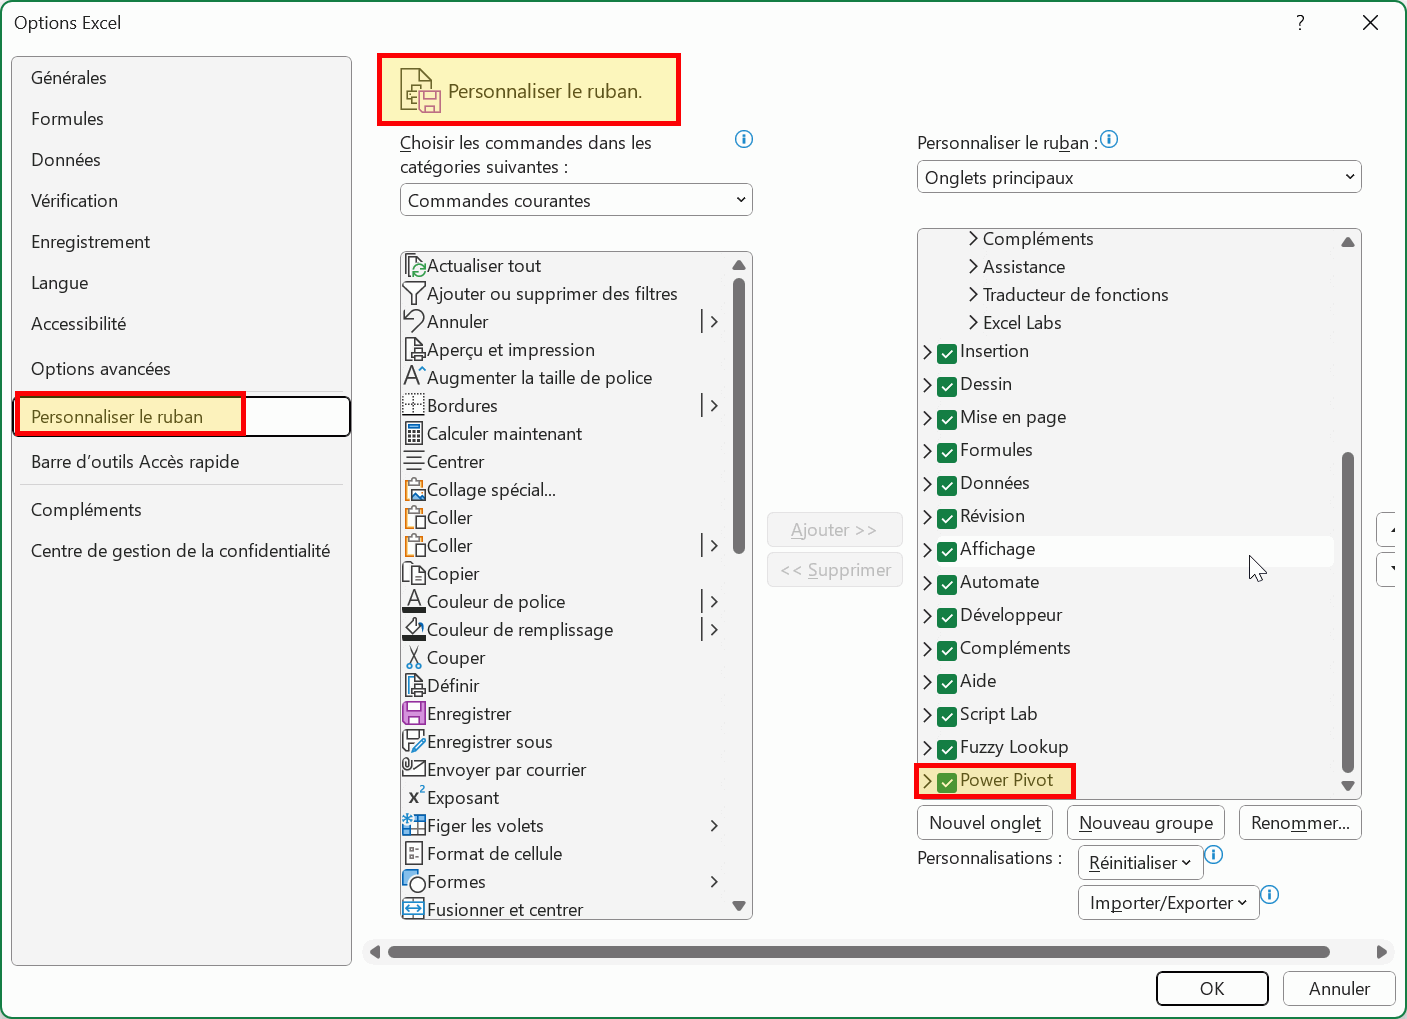
Task: Click the undo arrow icon beside Annuler command
Action: [x=414, y=322]
